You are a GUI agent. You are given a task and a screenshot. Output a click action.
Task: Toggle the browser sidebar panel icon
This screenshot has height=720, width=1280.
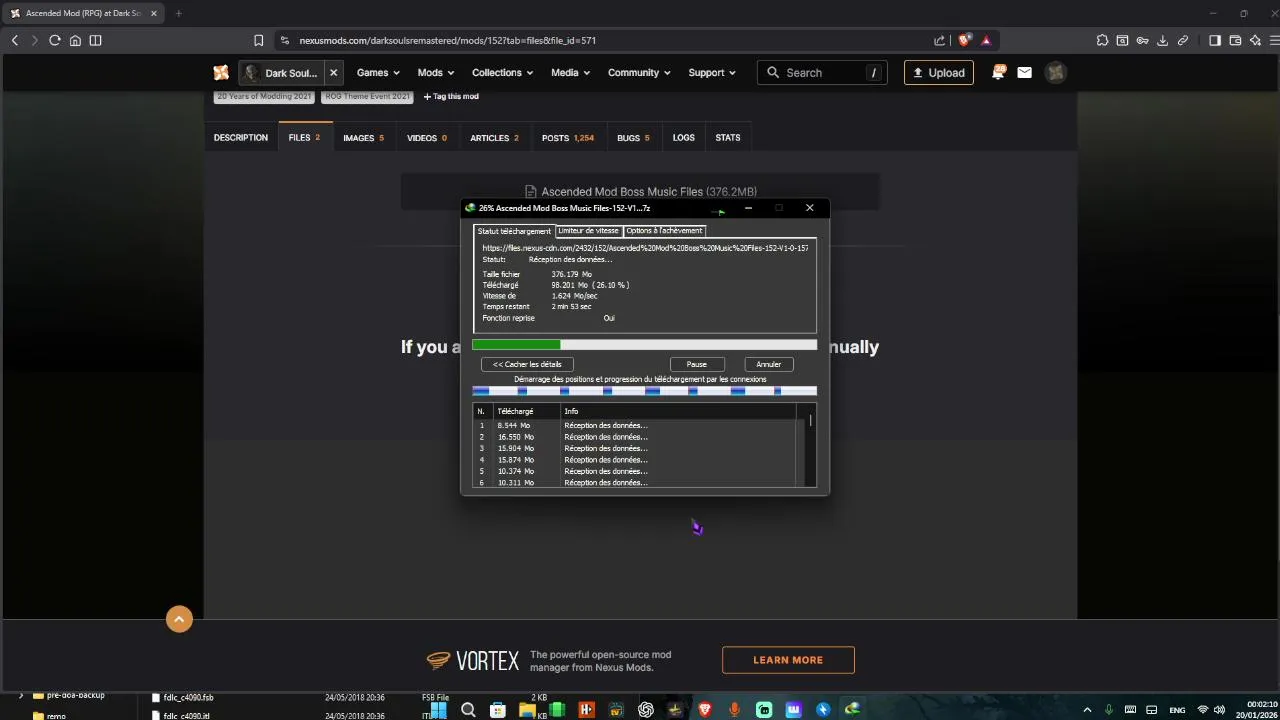[x=95, y=40]
